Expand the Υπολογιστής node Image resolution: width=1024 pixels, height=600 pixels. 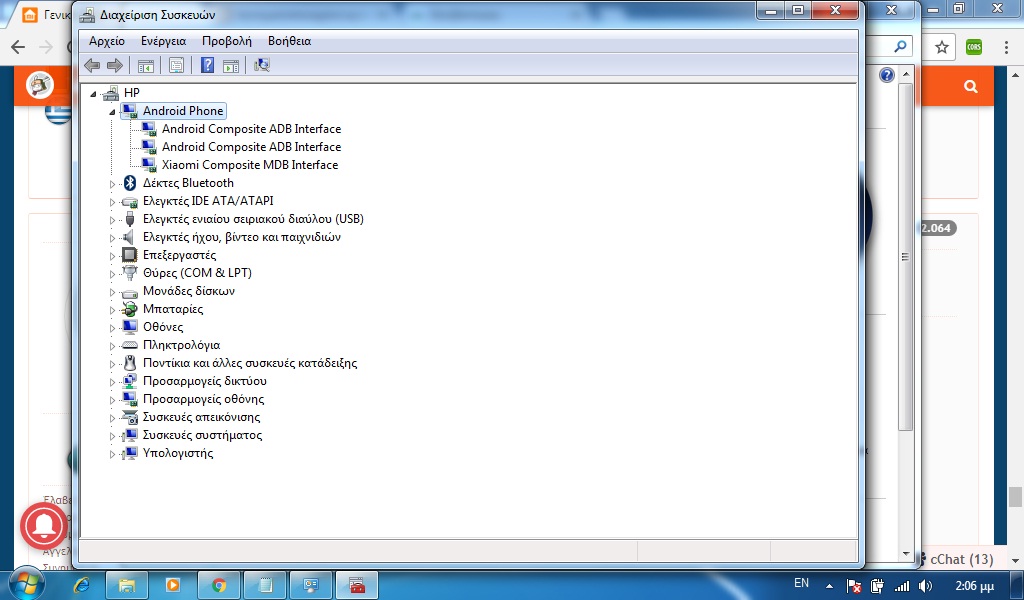point(112,454)
